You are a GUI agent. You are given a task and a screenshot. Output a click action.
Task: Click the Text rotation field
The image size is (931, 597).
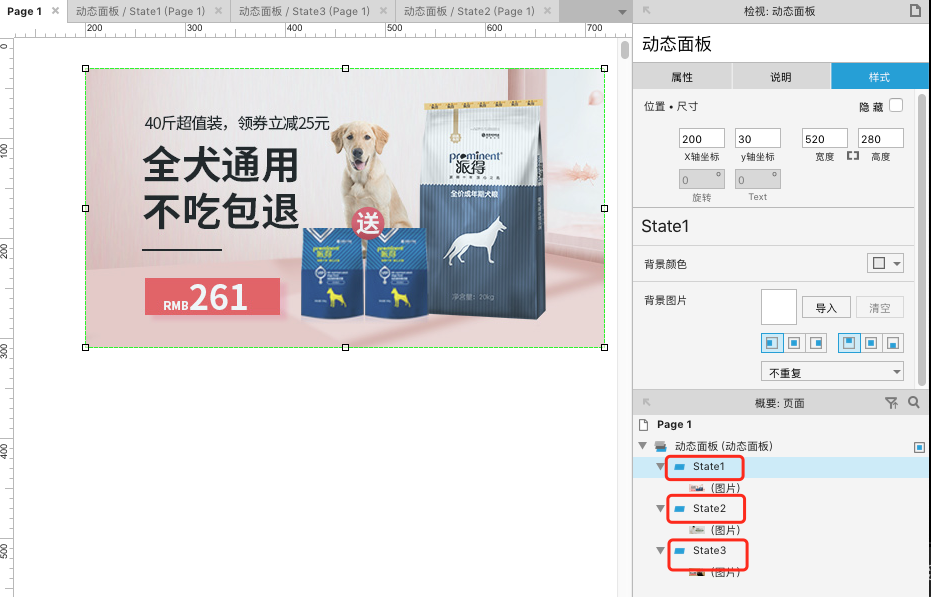pyautogui.click(x=758, y=179)
